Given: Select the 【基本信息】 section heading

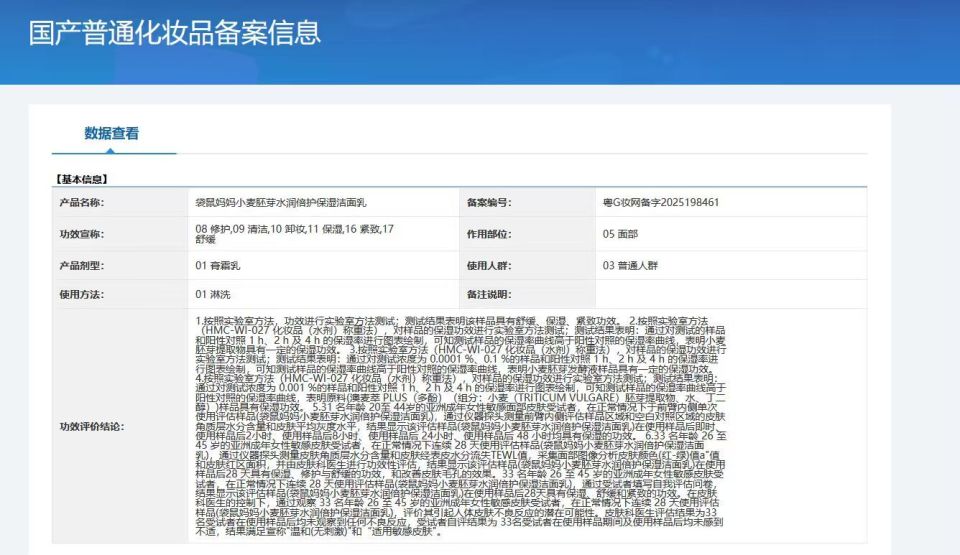Looking at the screenshot, I should tap(81, 179).
